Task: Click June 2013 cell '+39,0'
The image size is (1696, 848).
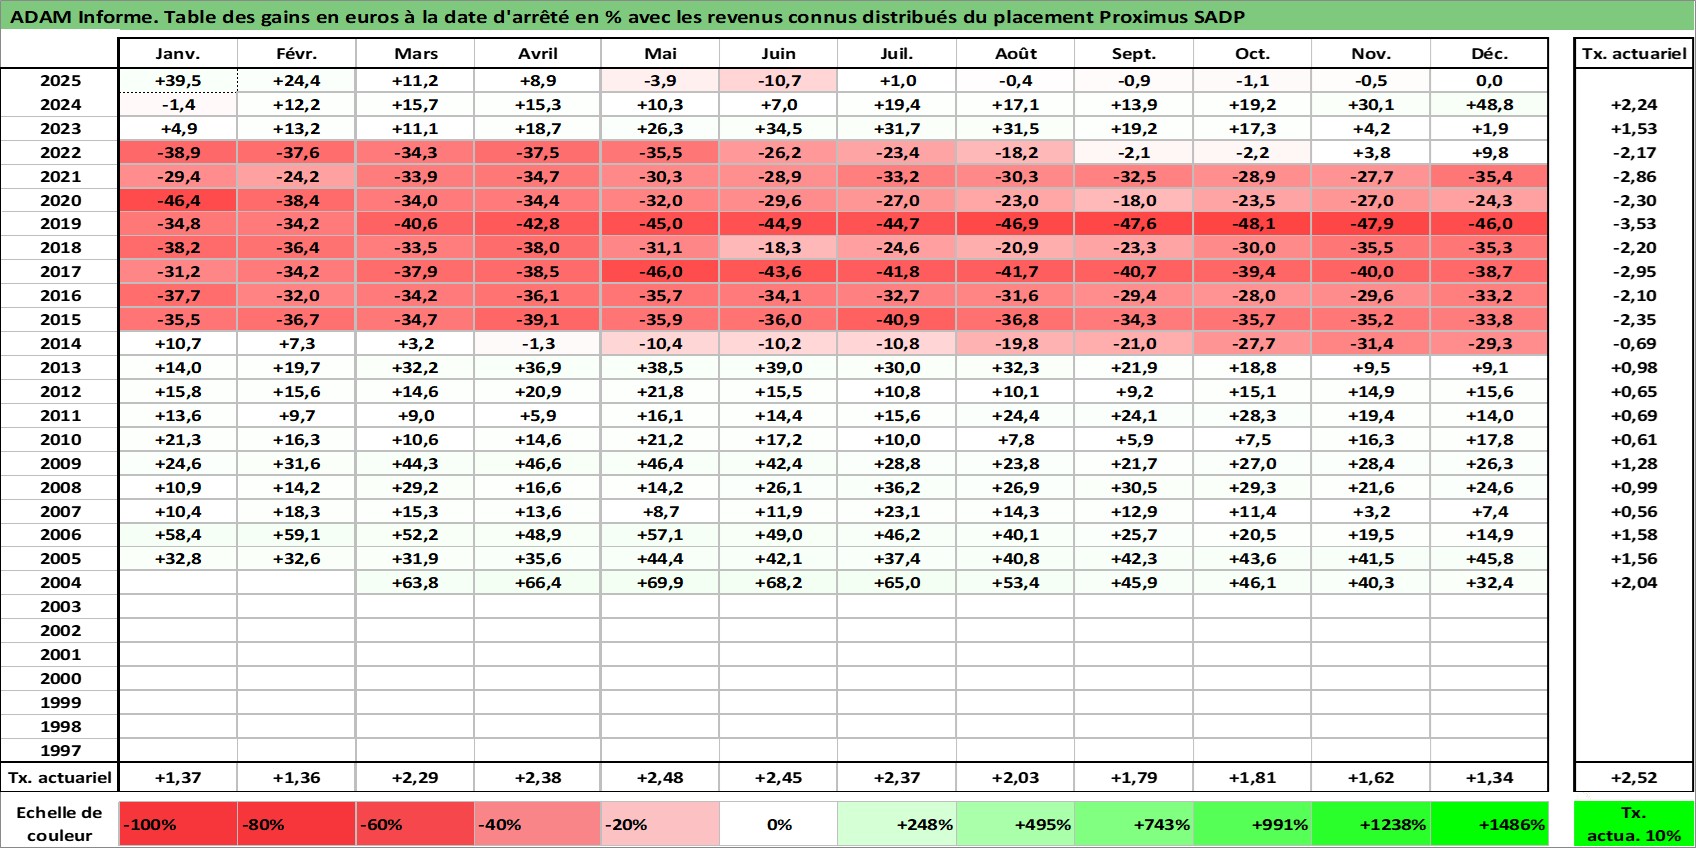Action: pos(778,368)
